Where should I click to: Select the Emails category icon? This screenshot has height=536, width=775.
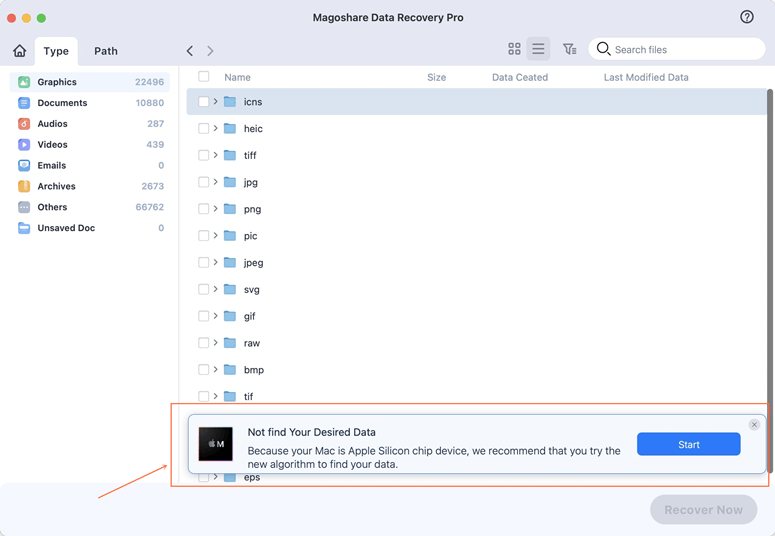coord(24,165)
